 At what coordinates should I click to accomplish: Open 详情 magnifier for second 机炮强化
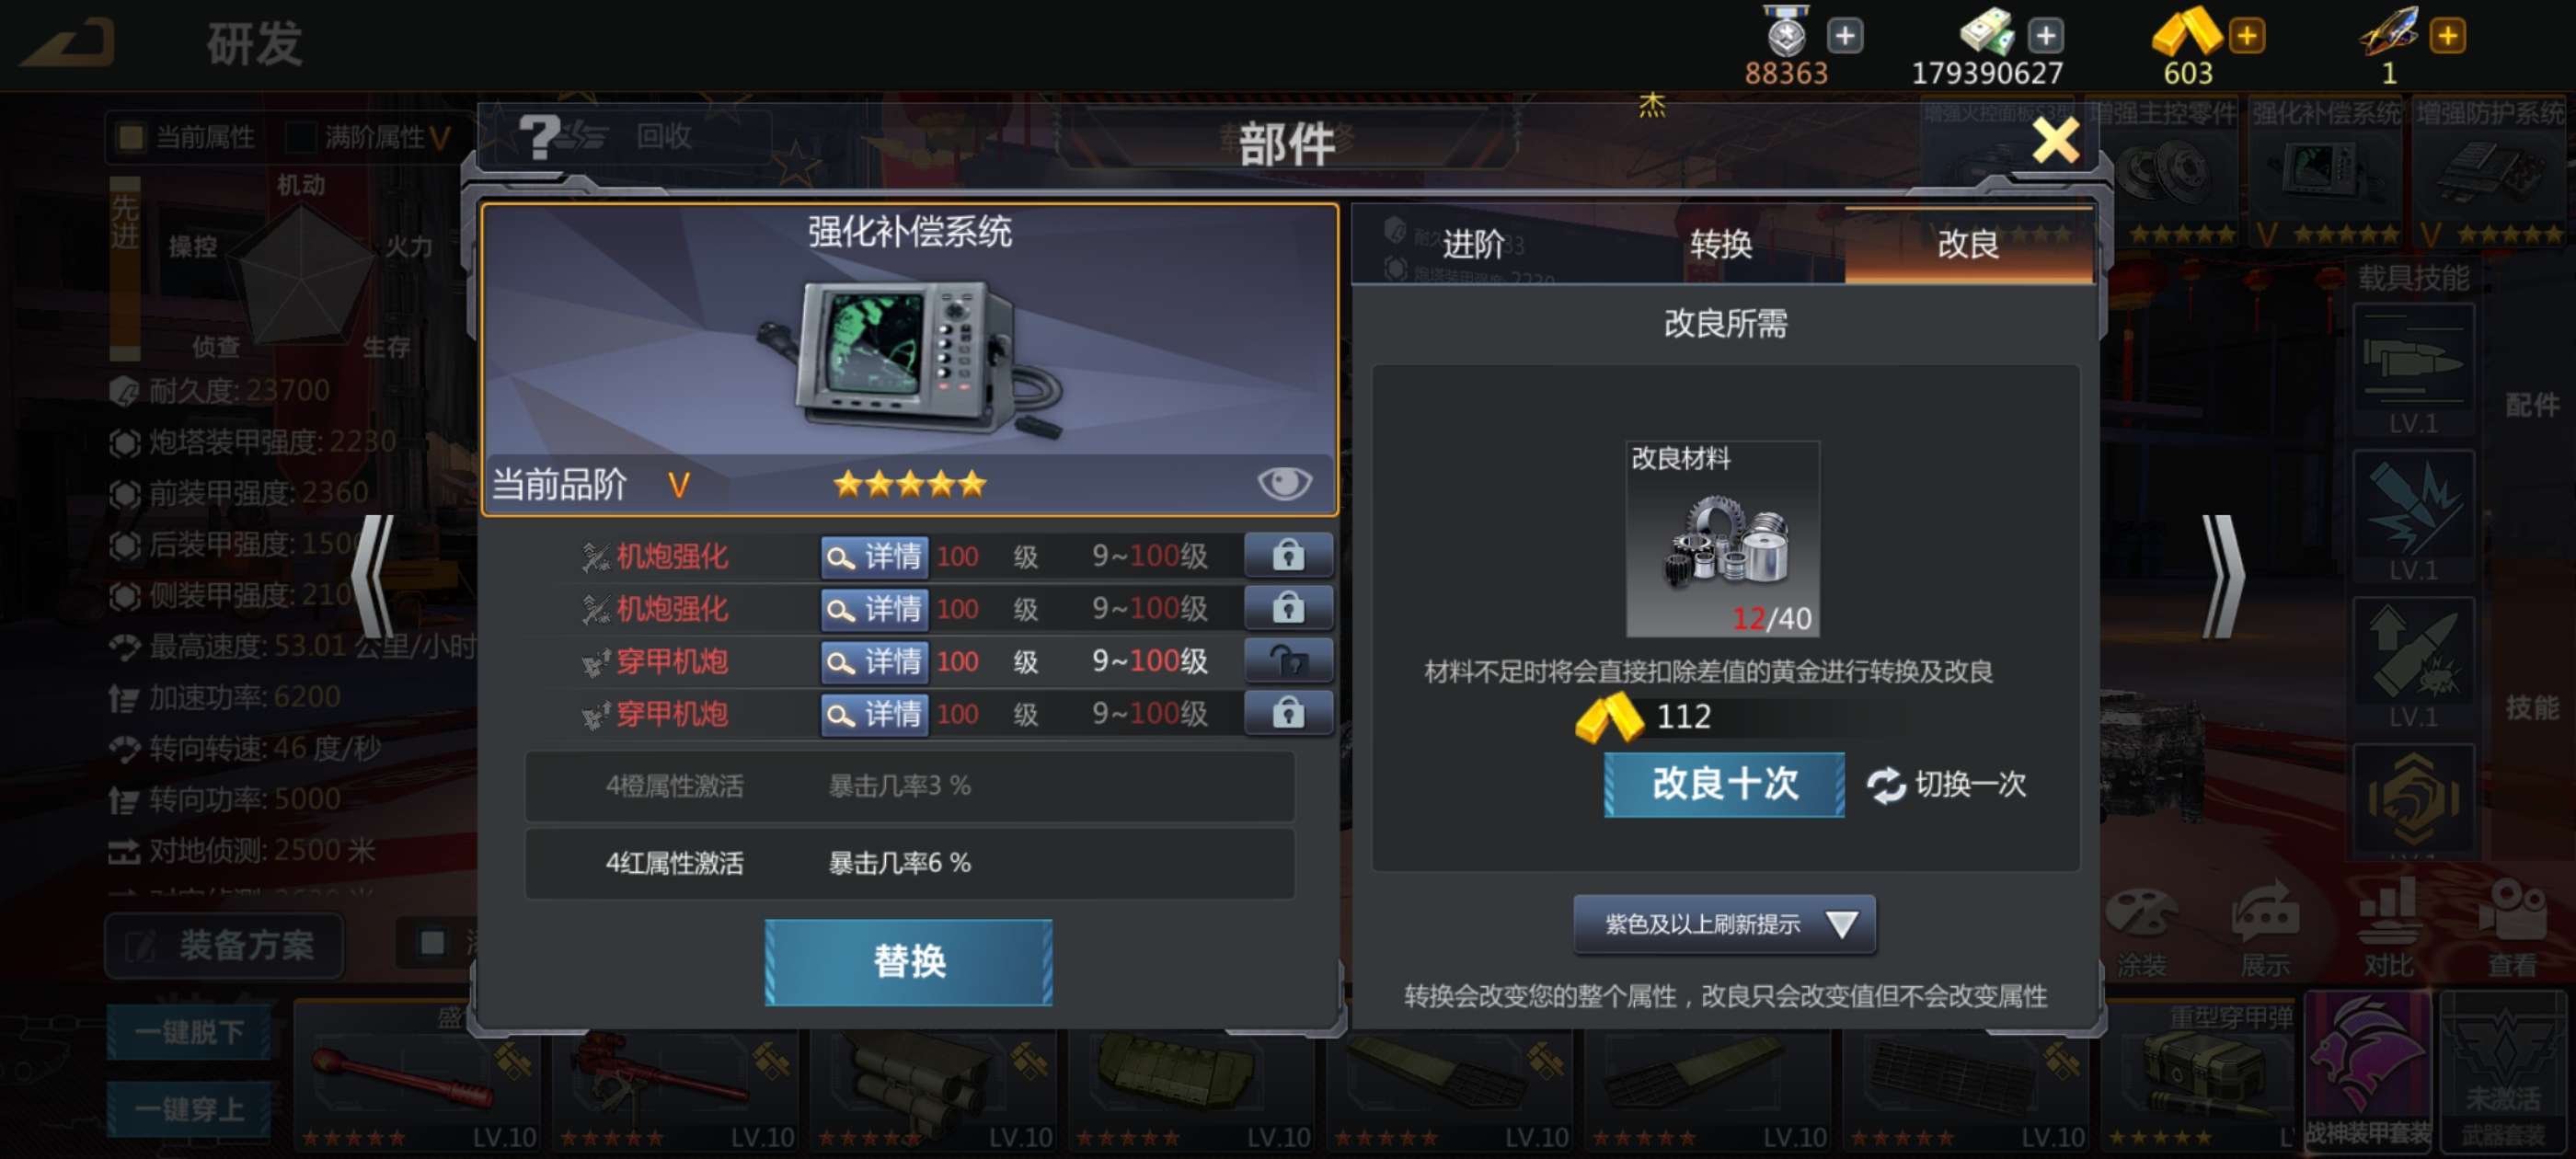pos(874,608)
